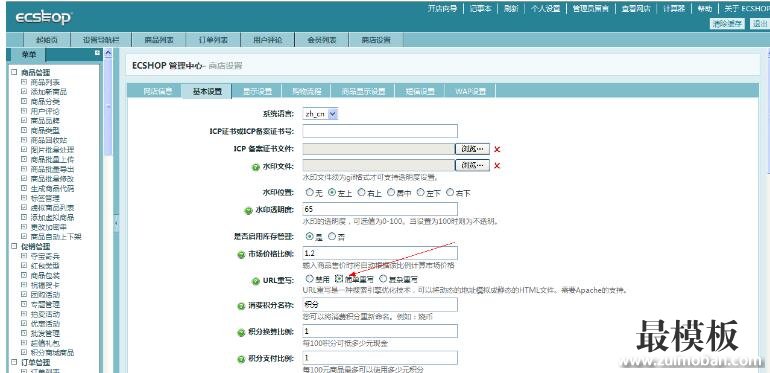
Task: Show help tip for URL重写
Action: click(255, 281)
